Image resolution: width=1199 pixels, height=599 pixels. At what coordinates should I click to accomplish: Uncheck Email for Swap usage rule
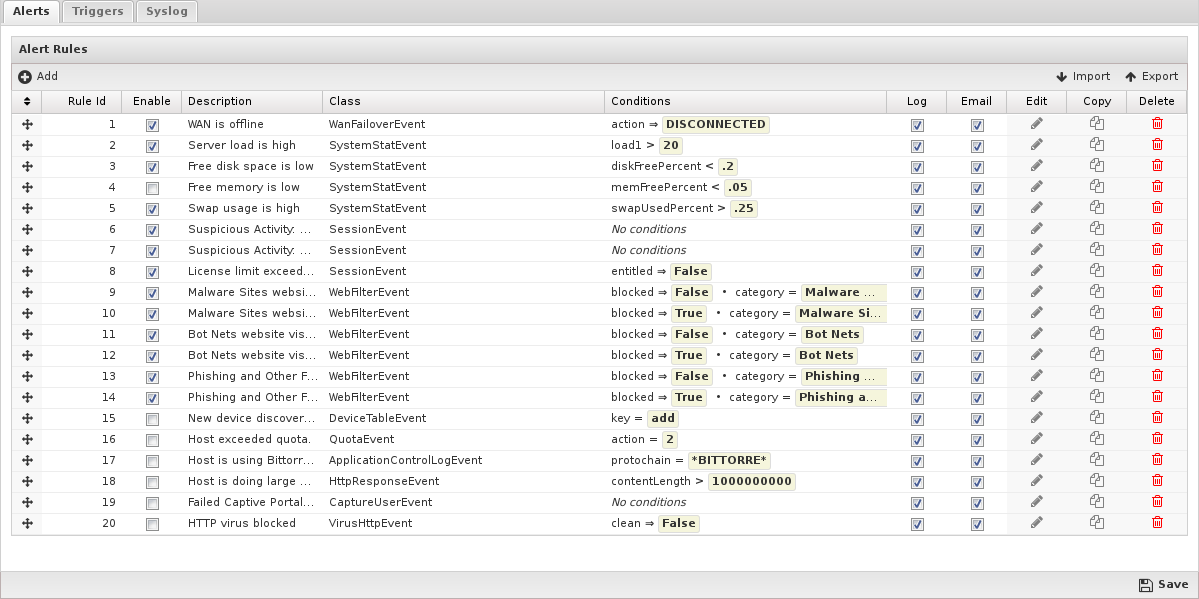[x=976, y=209]
